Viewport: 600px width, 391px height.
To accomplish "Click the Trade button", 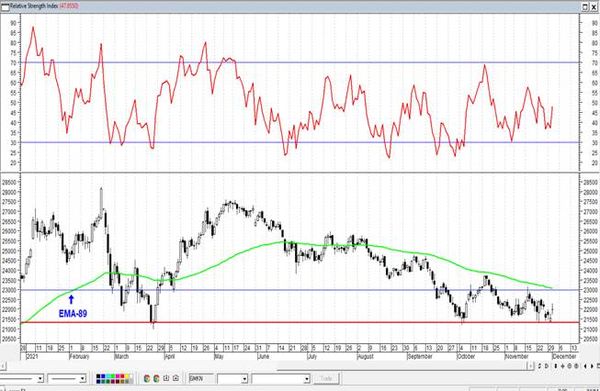I will (x=326, y=379).
